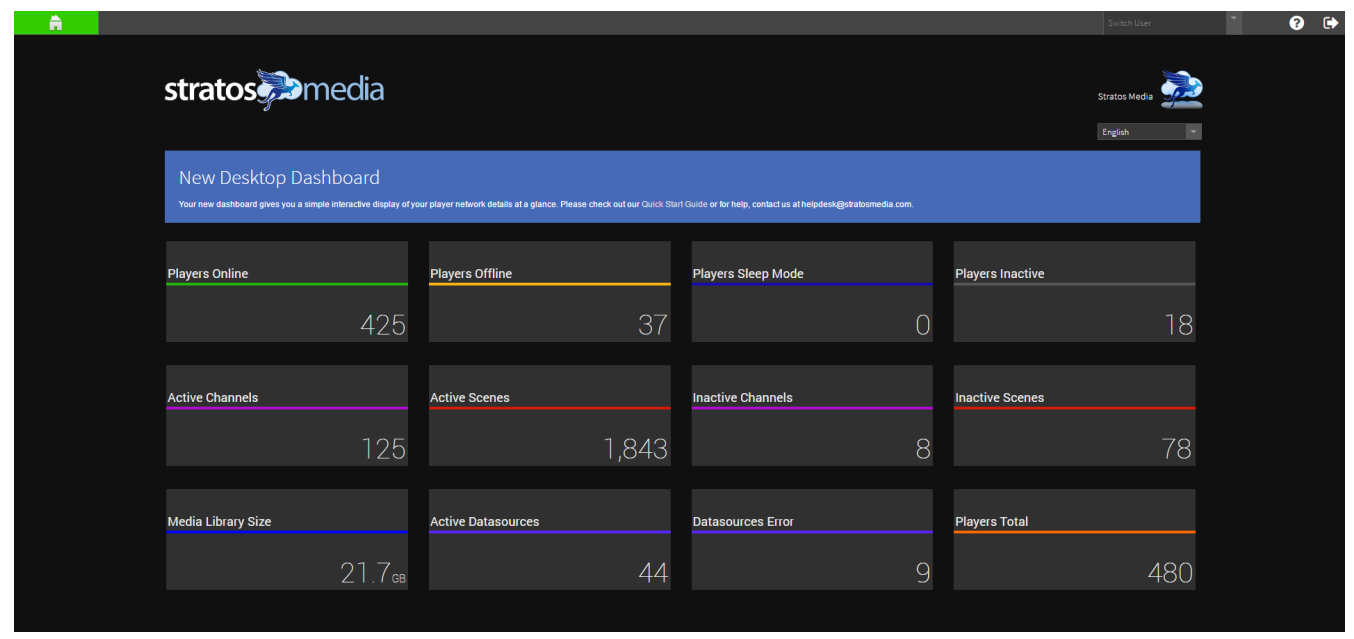Open the Active Datasources tile

coord(550,539)
